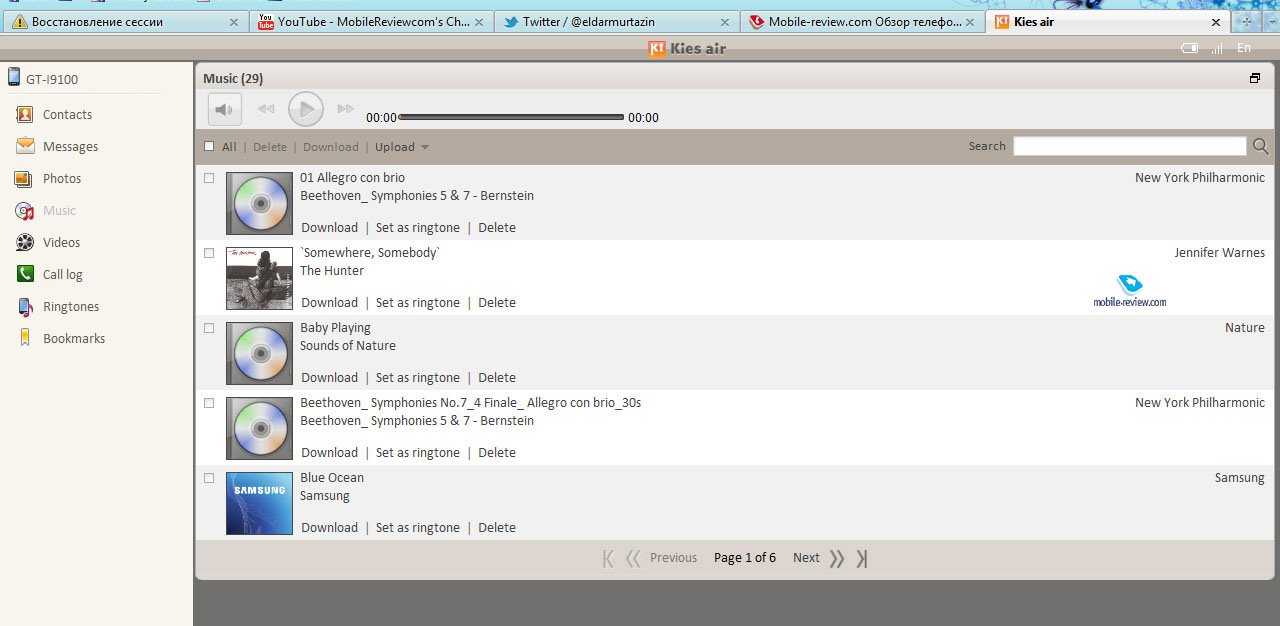Switch to the YouTube MobileReview tab

[x=372, y=22]
